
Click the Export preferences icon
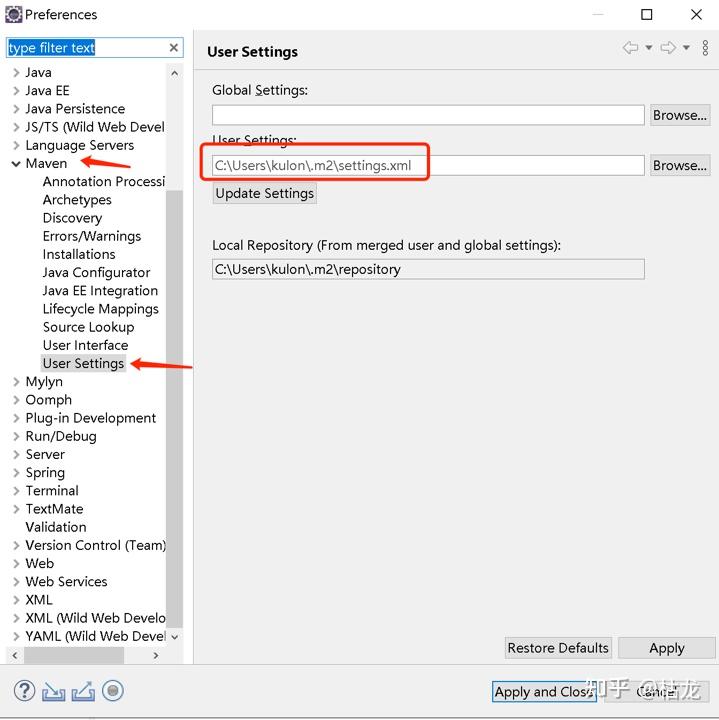pyautogui.click(x=83, y=690)
